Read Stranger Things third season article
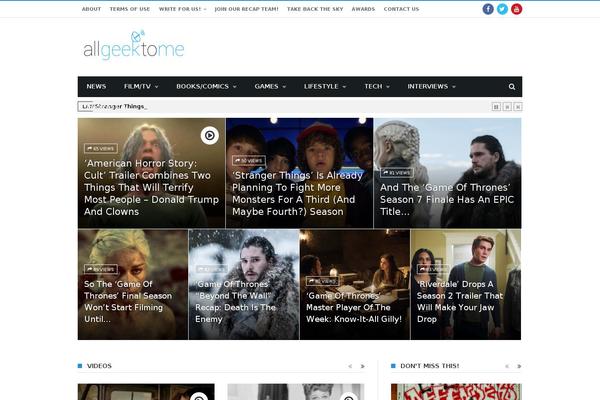 [297, 193]
